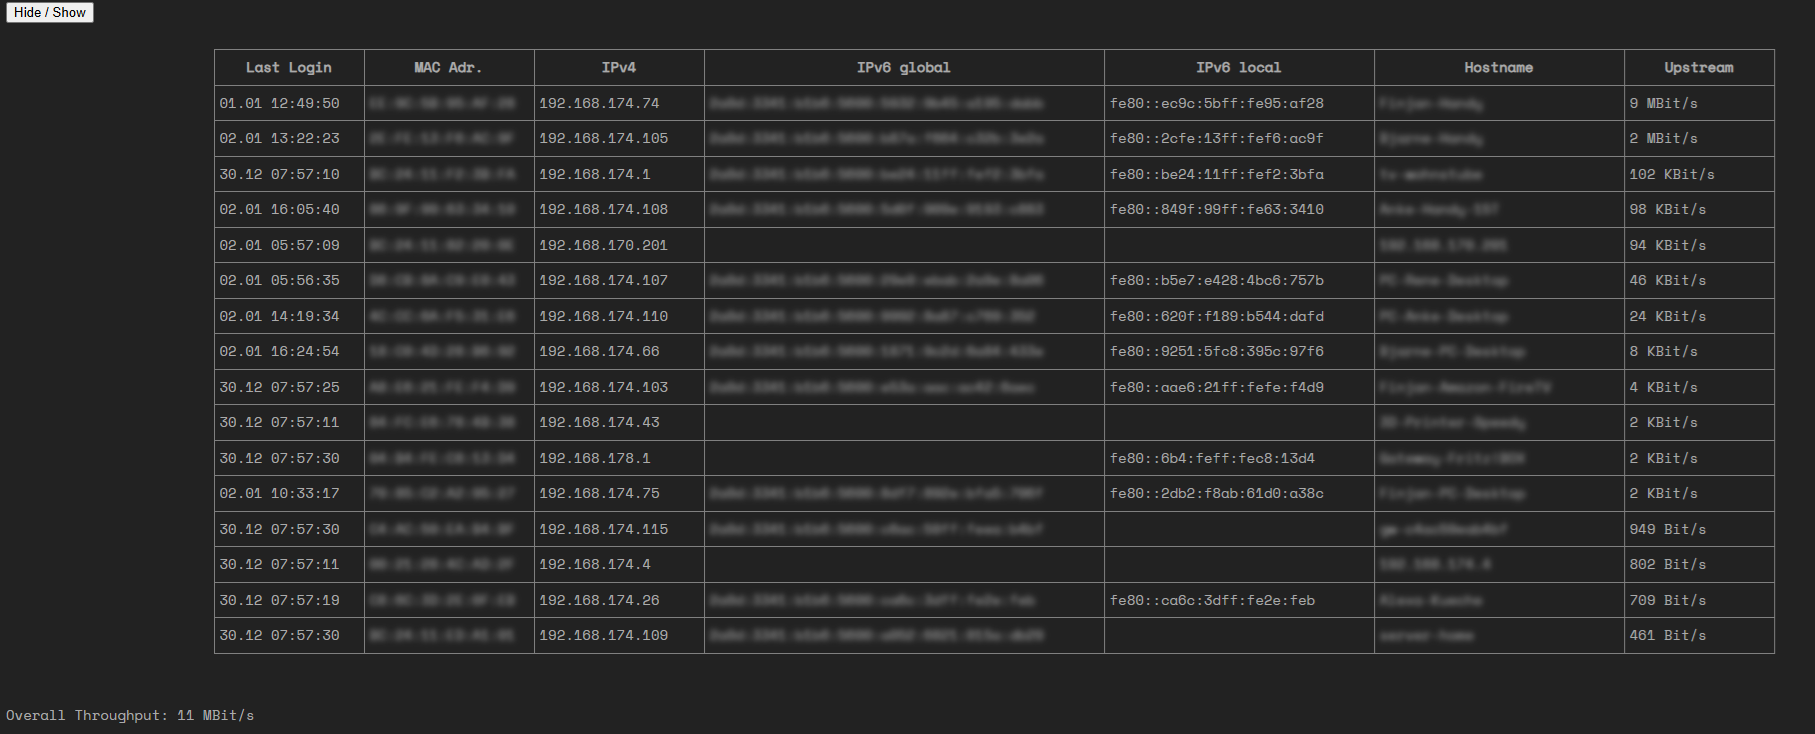This screenshot has height=734, width=1815.
Task: Select IPv6 local address fe80::849f:99ff:fe63:3410
Action: pyautogui.click(x=1217, y=209)
